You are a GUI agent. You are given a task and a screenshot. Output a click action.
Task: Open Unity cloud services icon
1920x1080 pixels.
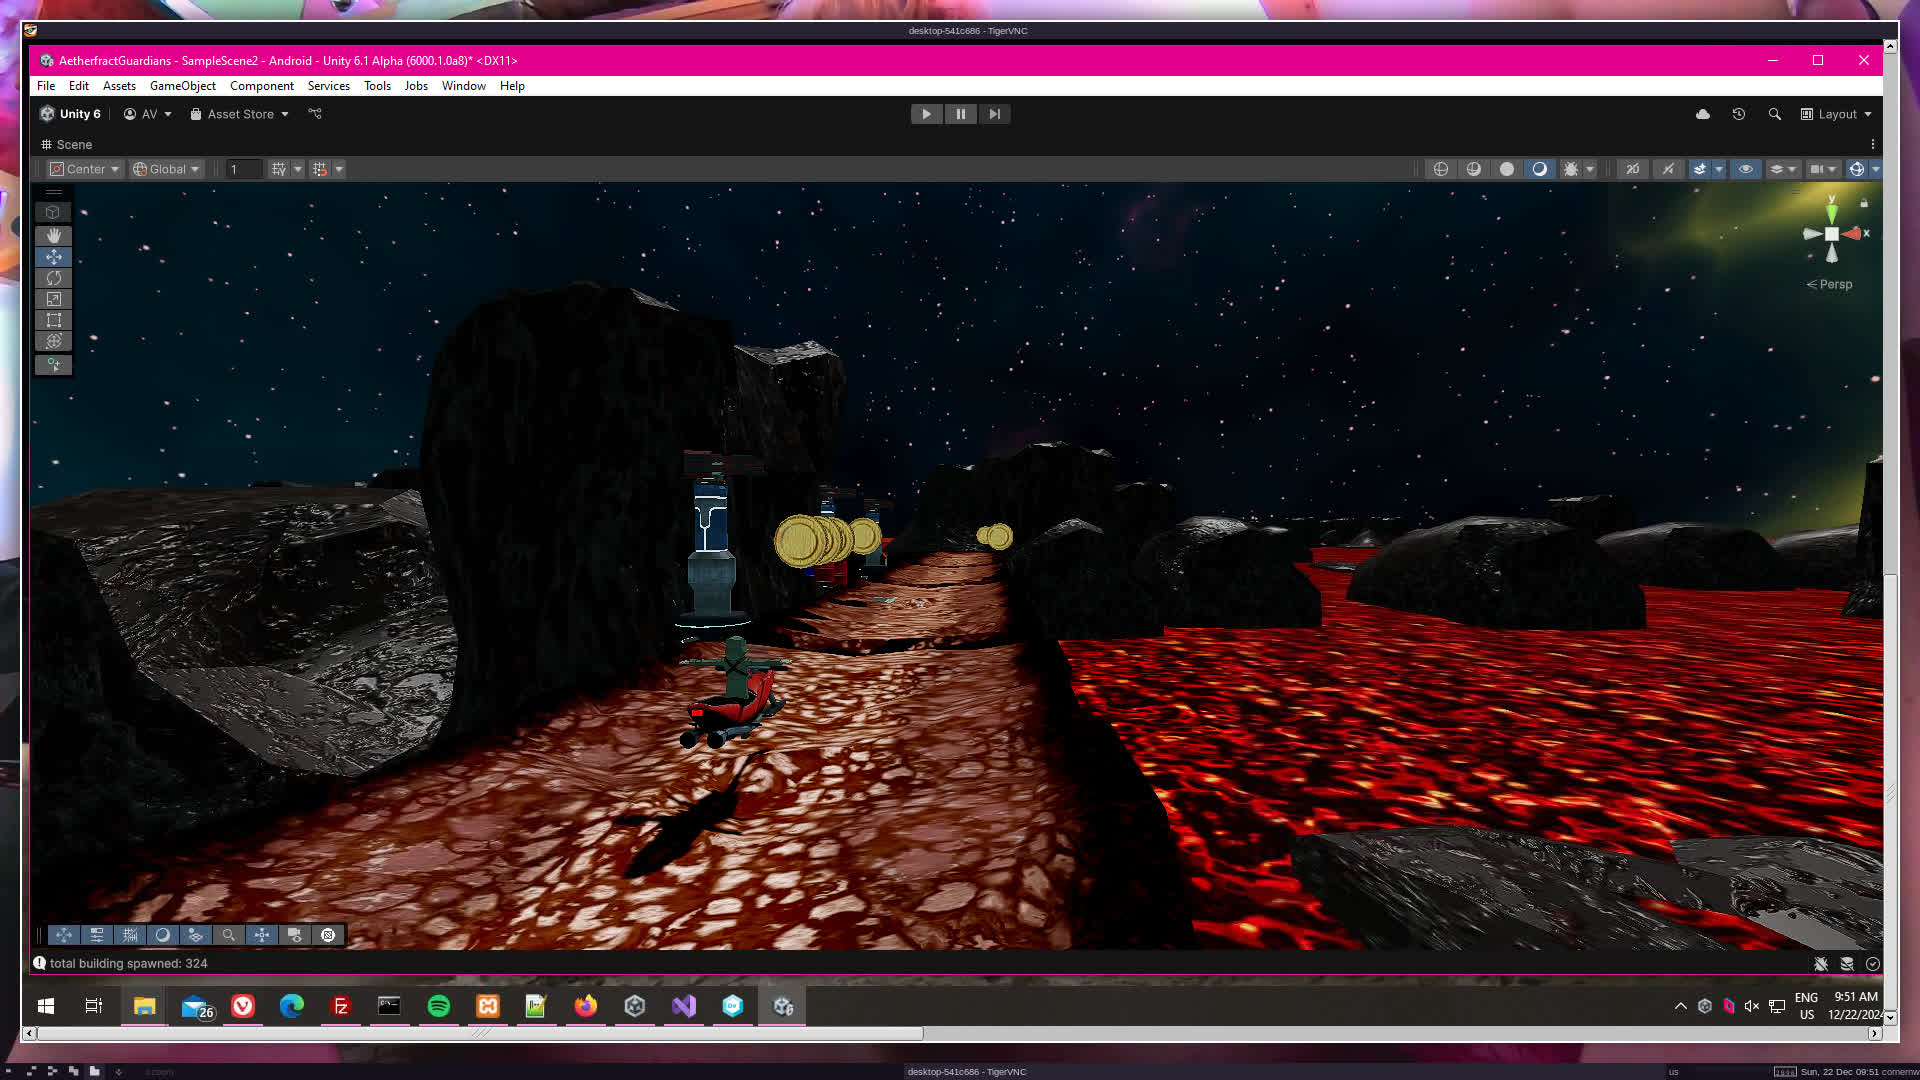click(1703, 114)
